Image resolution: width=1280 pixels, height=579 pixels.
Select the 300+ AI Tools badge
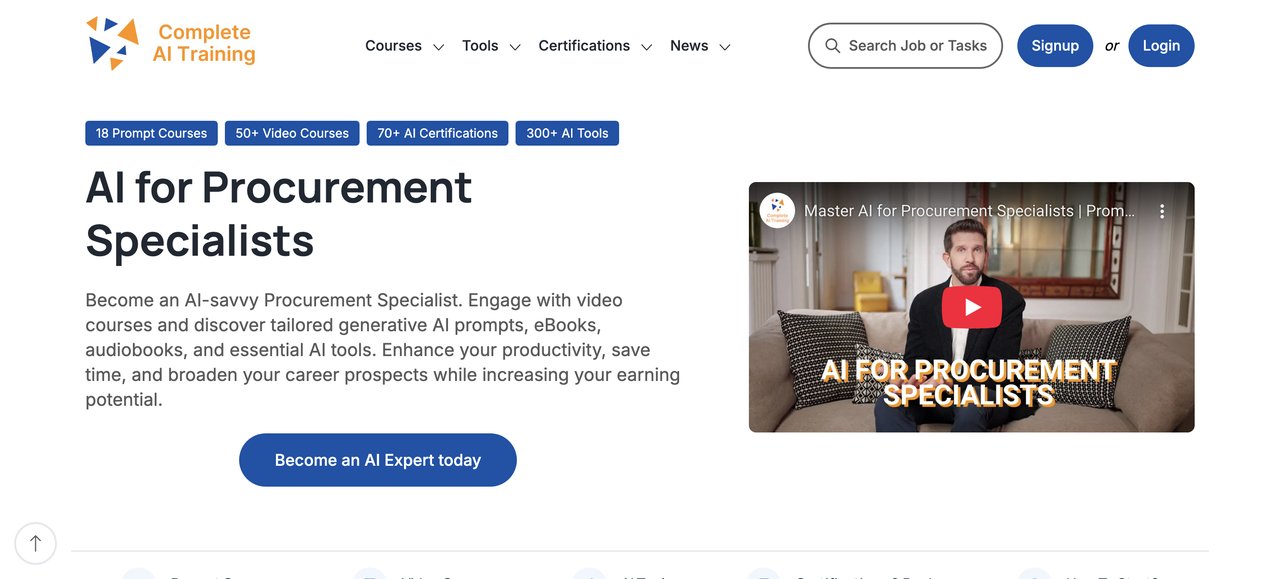coord(567,133)
